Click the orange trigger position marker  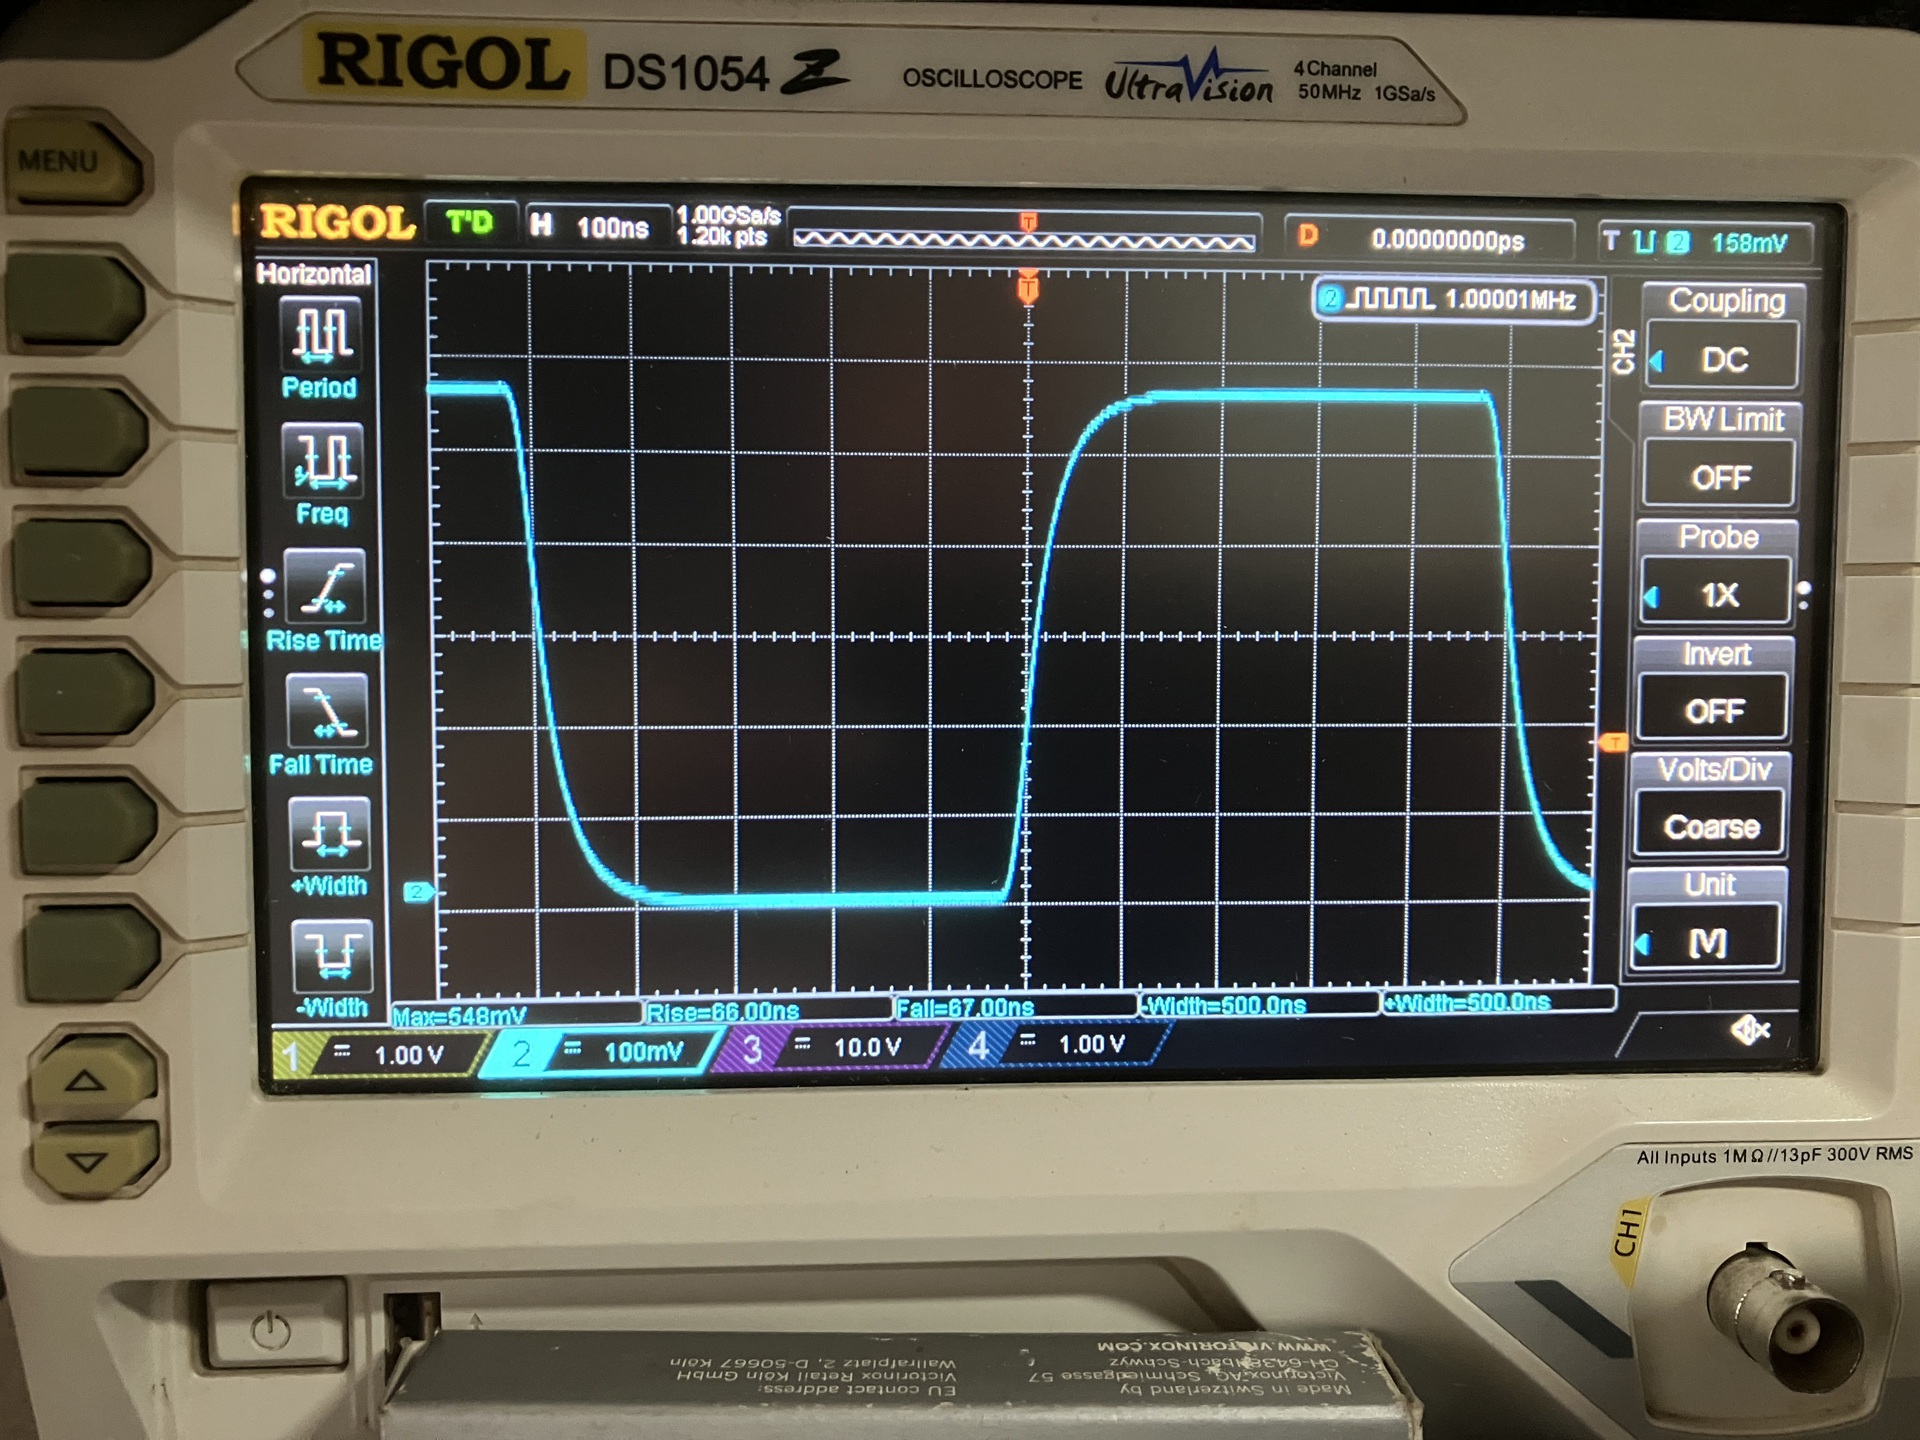1027,289
